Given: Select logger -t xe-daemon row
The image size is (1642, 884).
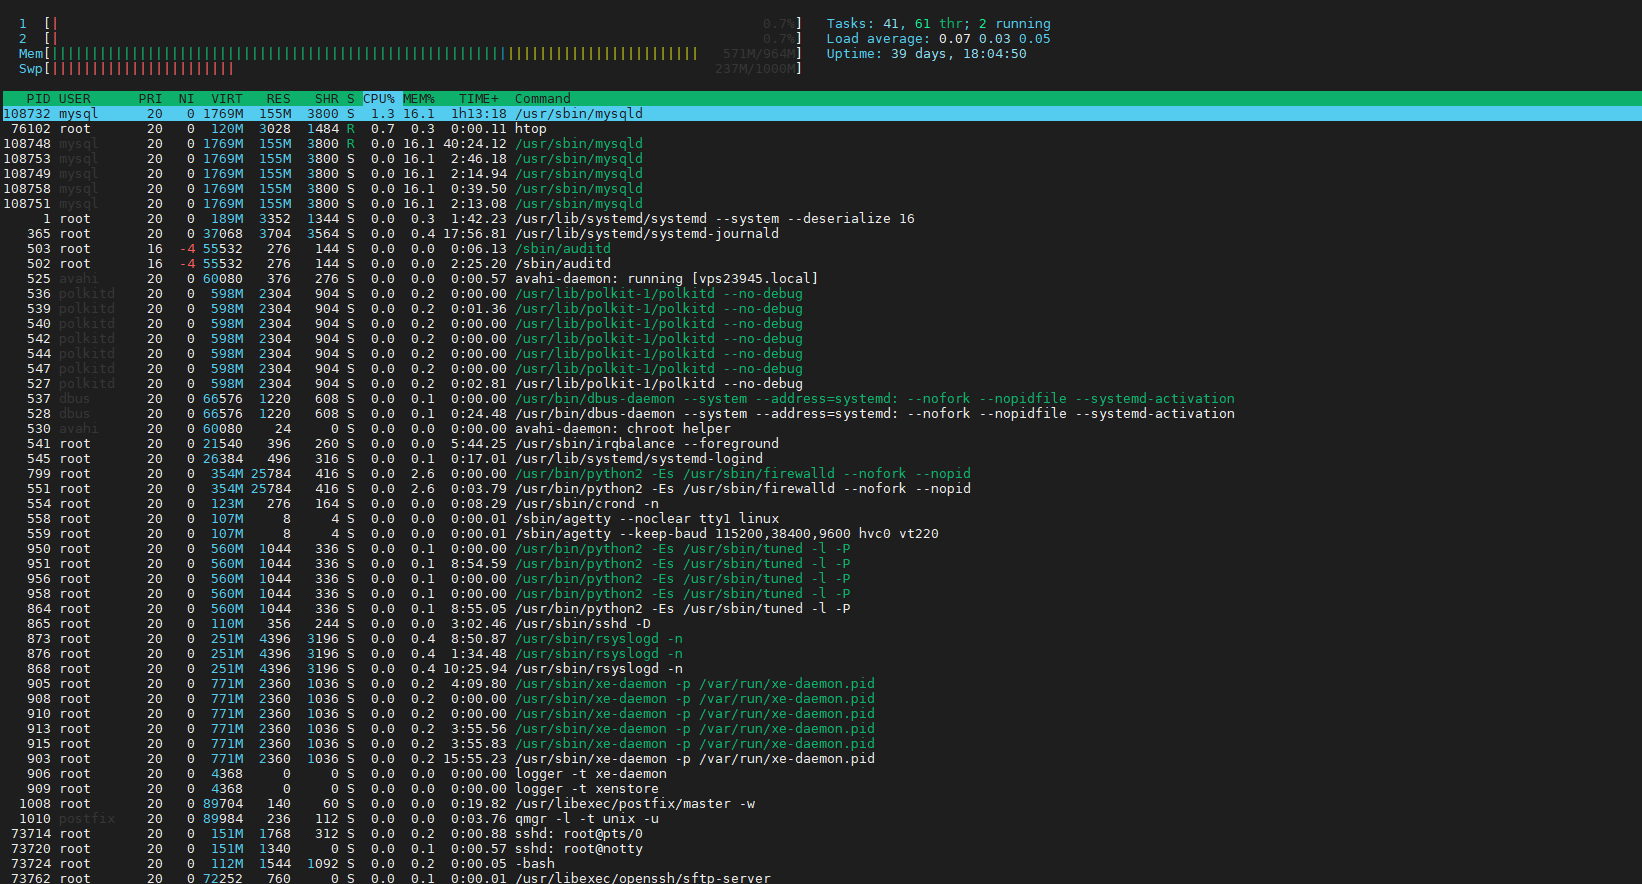Looking at the screenshot, I should tap(821, 774).
